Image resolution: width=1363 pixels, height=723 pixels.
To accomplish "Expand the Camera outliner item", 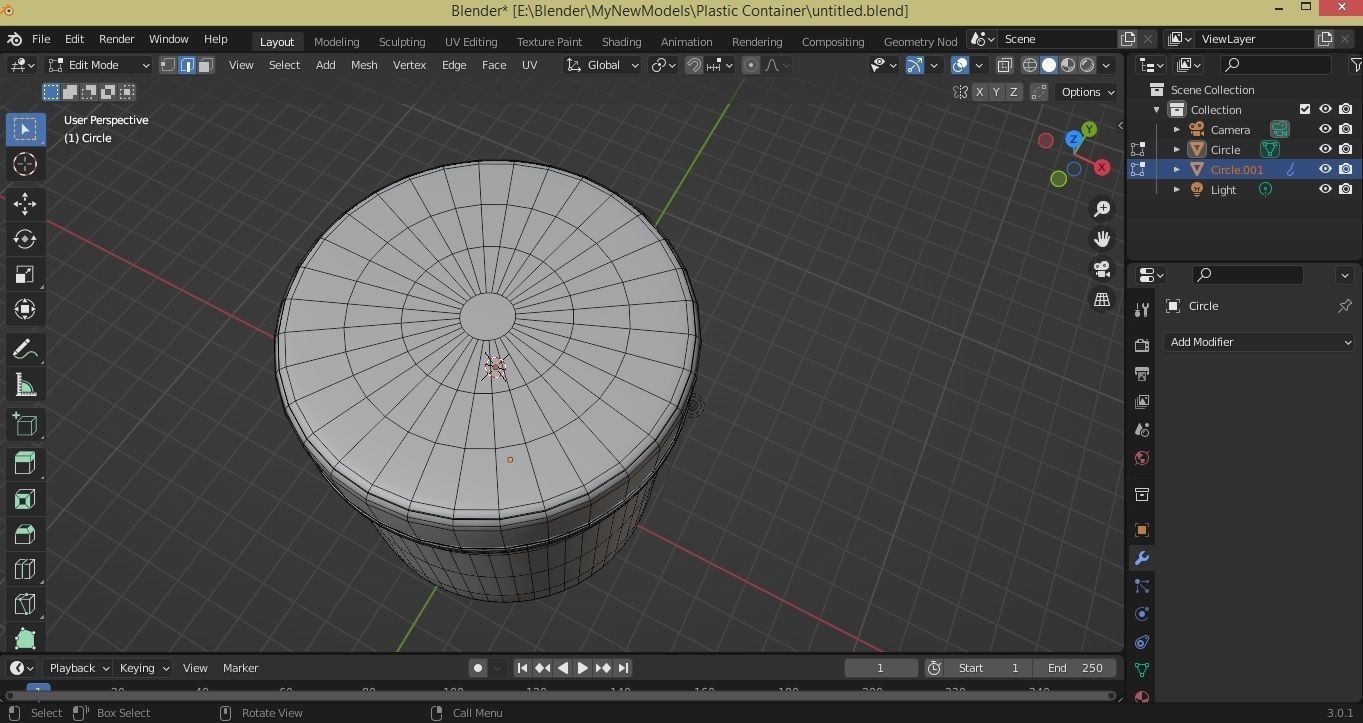I will click(x=1177, y=129).
